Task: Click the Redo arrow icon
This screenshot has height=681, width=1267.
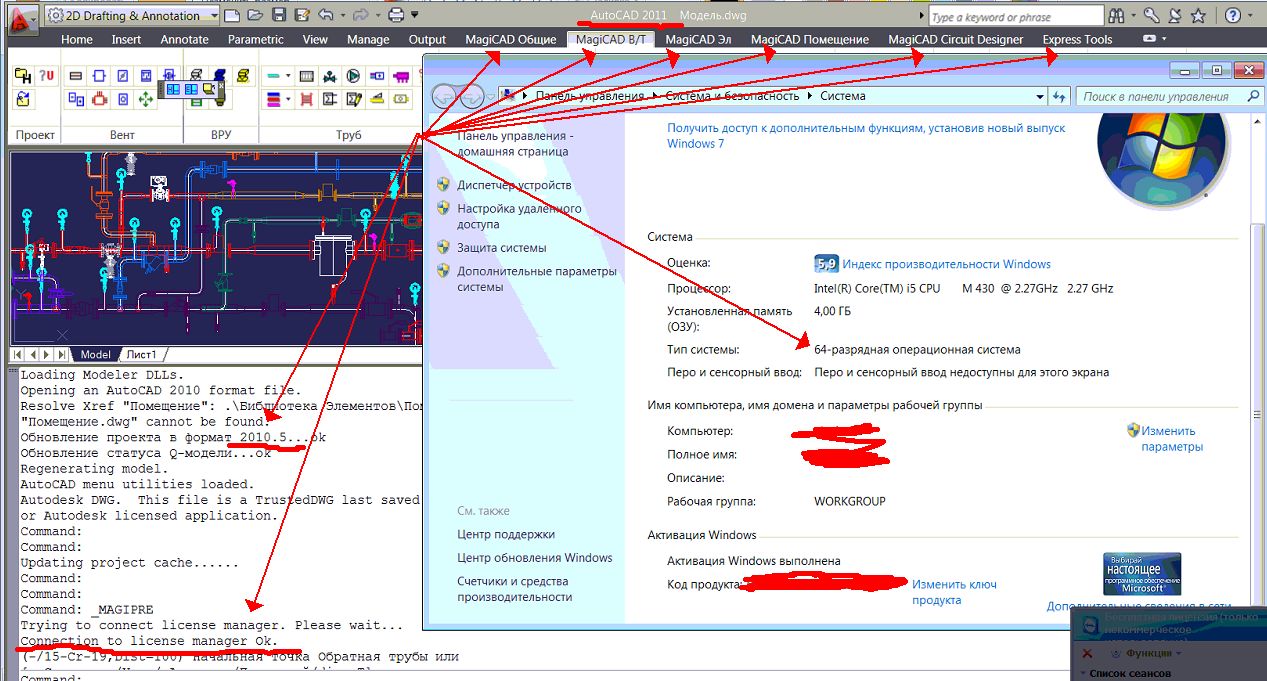Action: click(361, 16)
